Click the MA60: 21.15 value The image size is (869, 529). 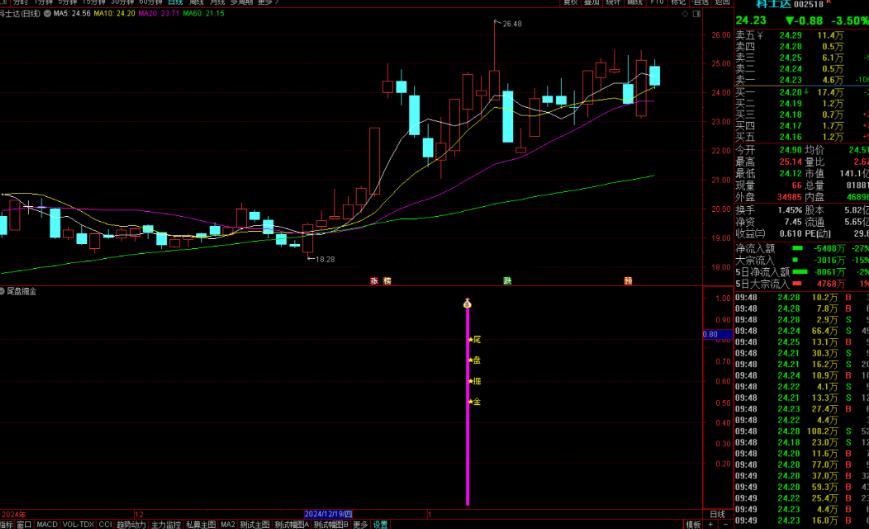203,13
